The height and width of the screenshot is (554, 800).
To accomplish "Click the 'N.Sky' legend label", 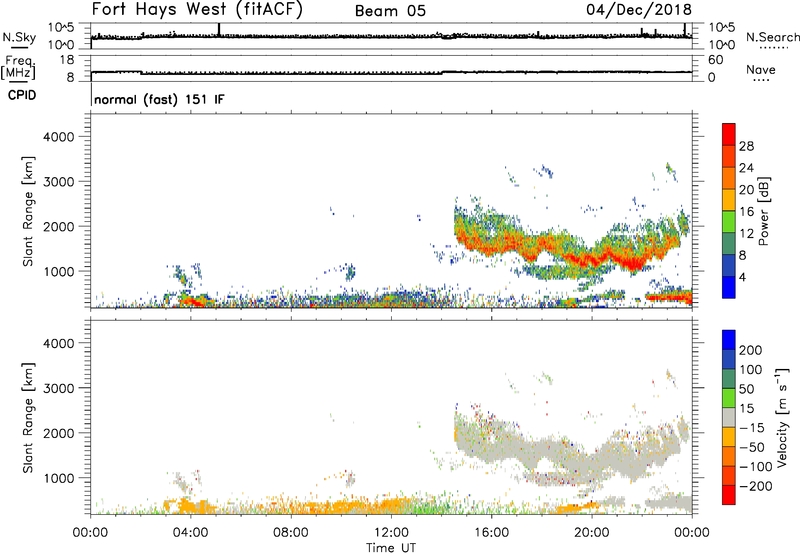I will tap(19, 37).
